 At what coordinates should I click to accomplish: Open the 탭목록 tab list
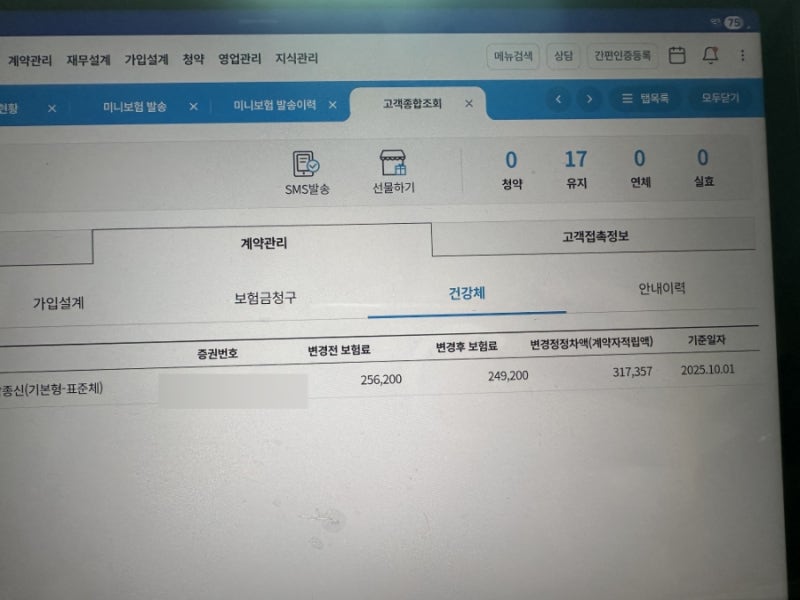[645, 98]
